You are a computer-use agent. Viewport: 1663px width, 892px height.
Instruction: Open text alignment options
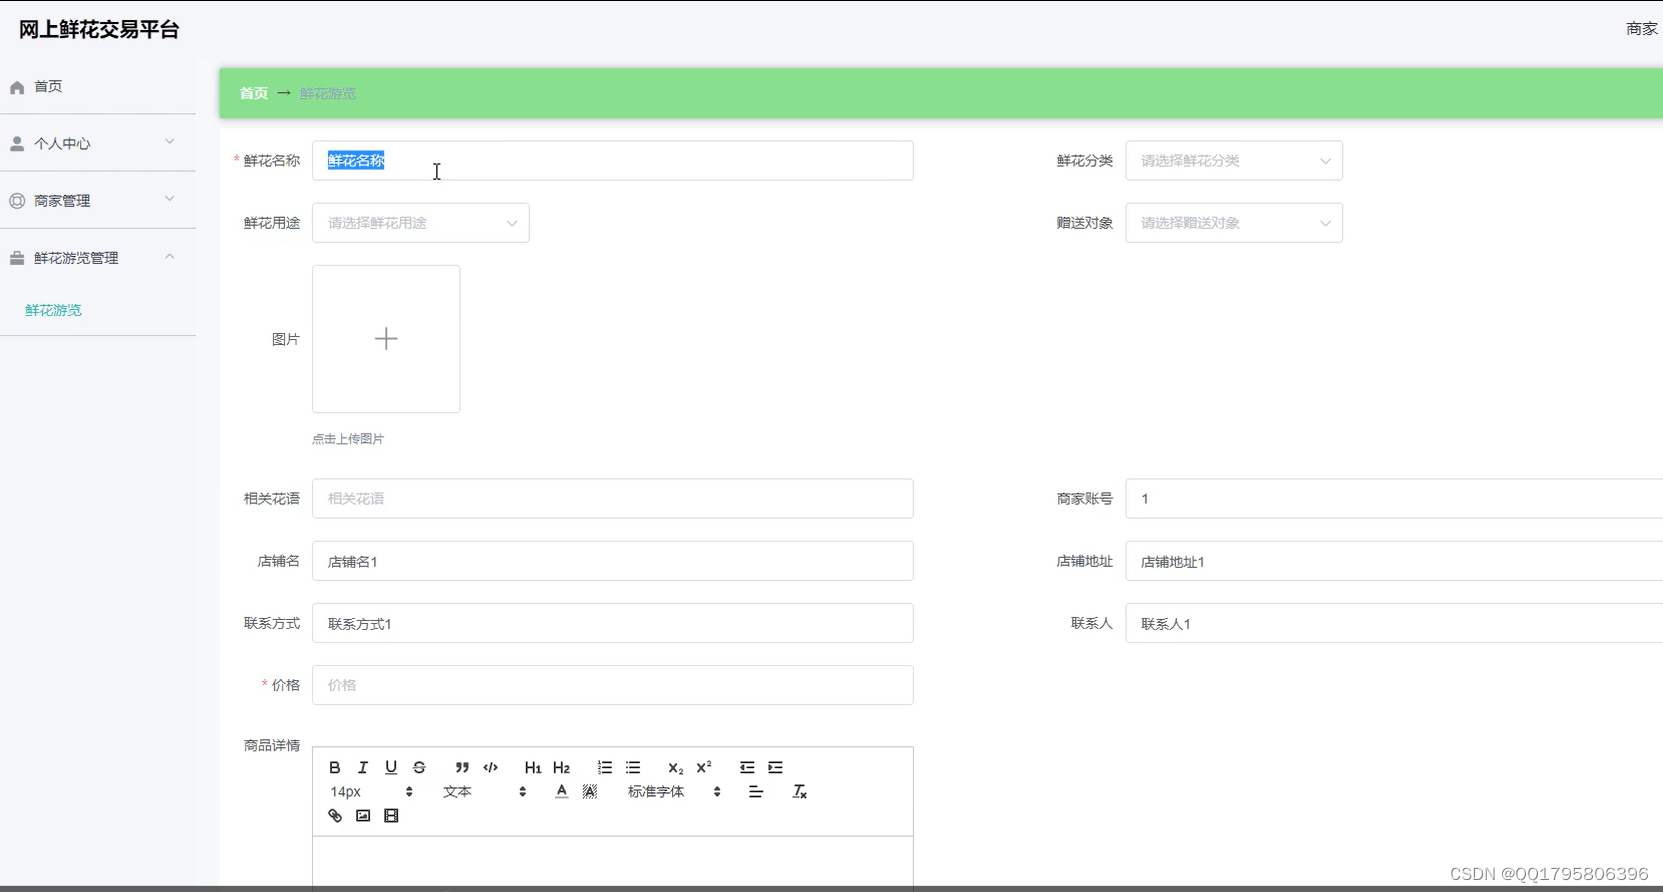[756, 791]
